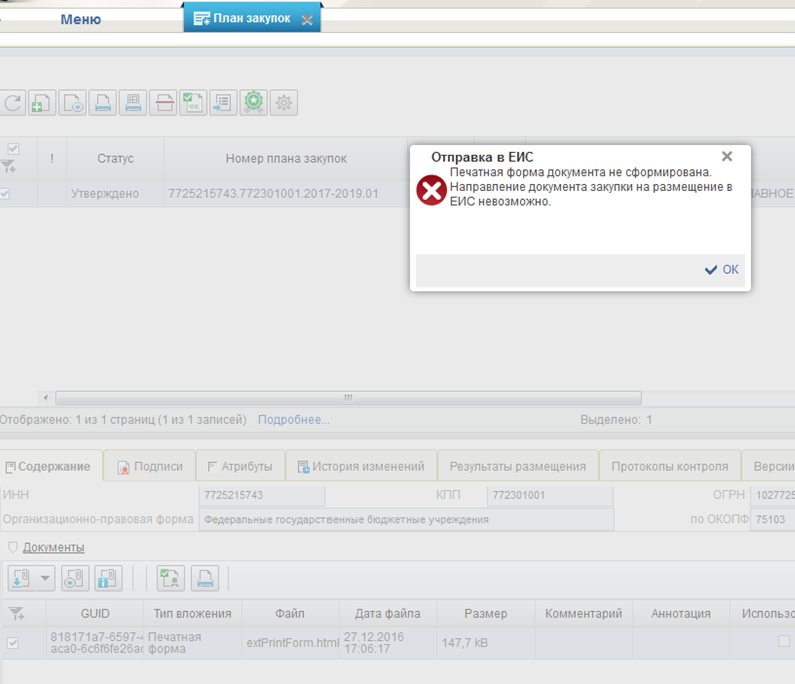Click the green certificate badge icon

(254, 102)
